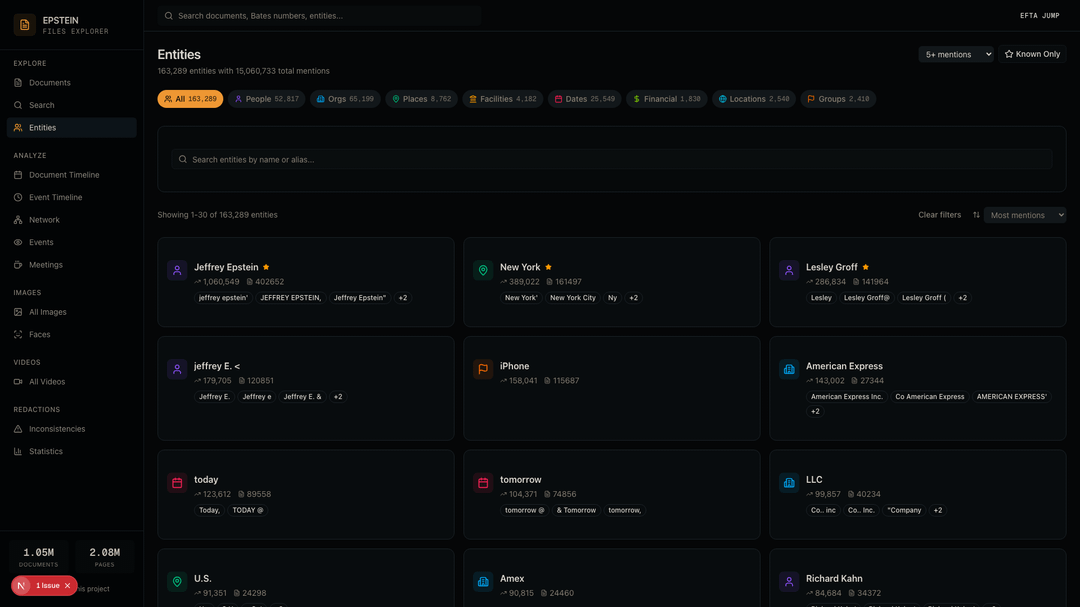Screen dimensions: 1080x607
Task: Click the sort direction arrows icon
Action: tap(976, 215)
